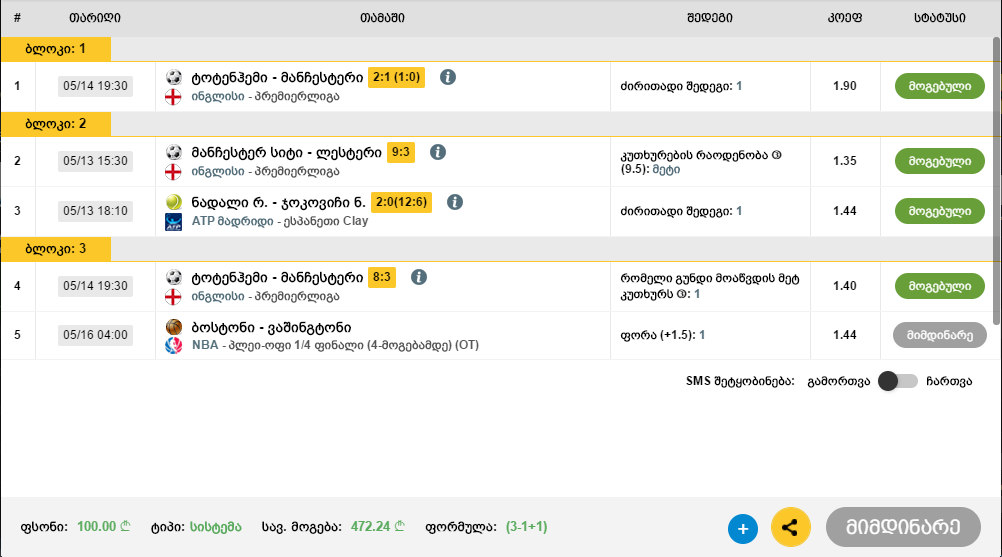Select the ბლოკი: 1 tab

click(56, 49)
